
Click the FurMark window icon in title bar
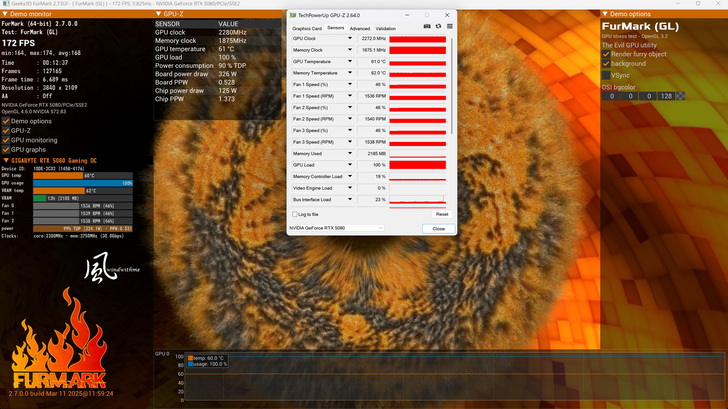point(6,3)
